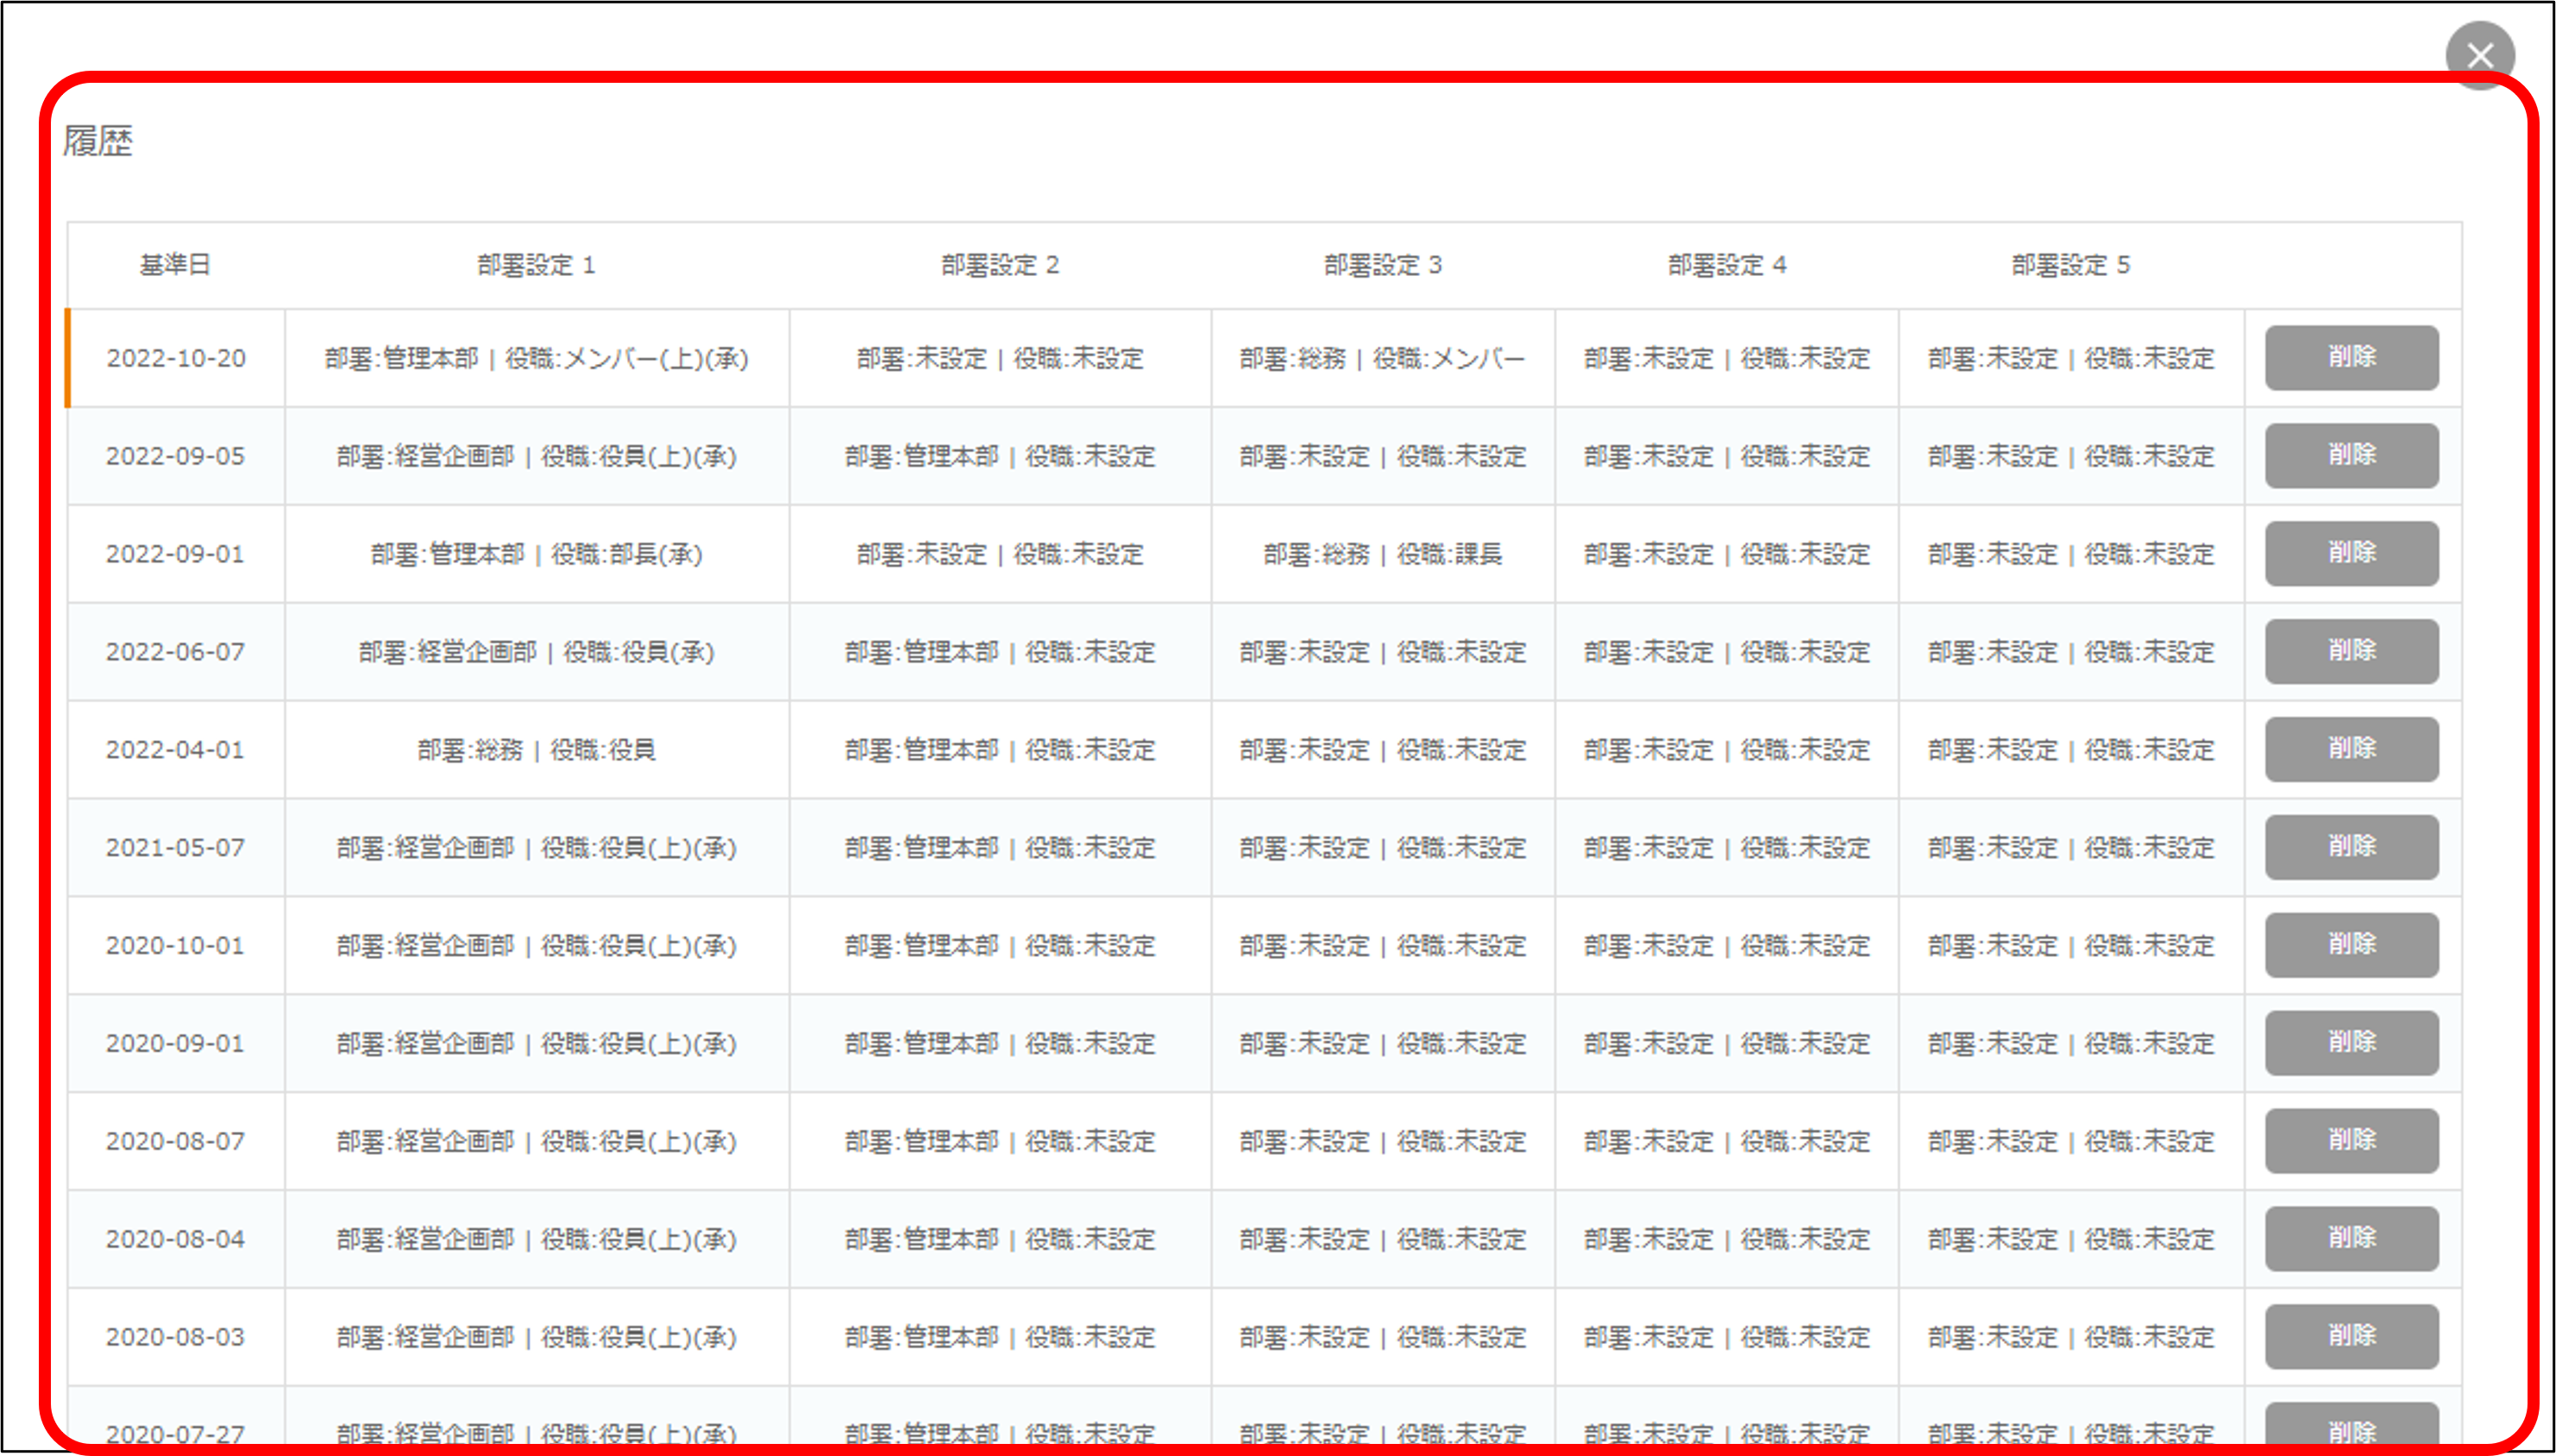The image size is (2556, 1456).
Task: Delete the 2021-05-07 history entry
Action: (x=2351, y=847)
